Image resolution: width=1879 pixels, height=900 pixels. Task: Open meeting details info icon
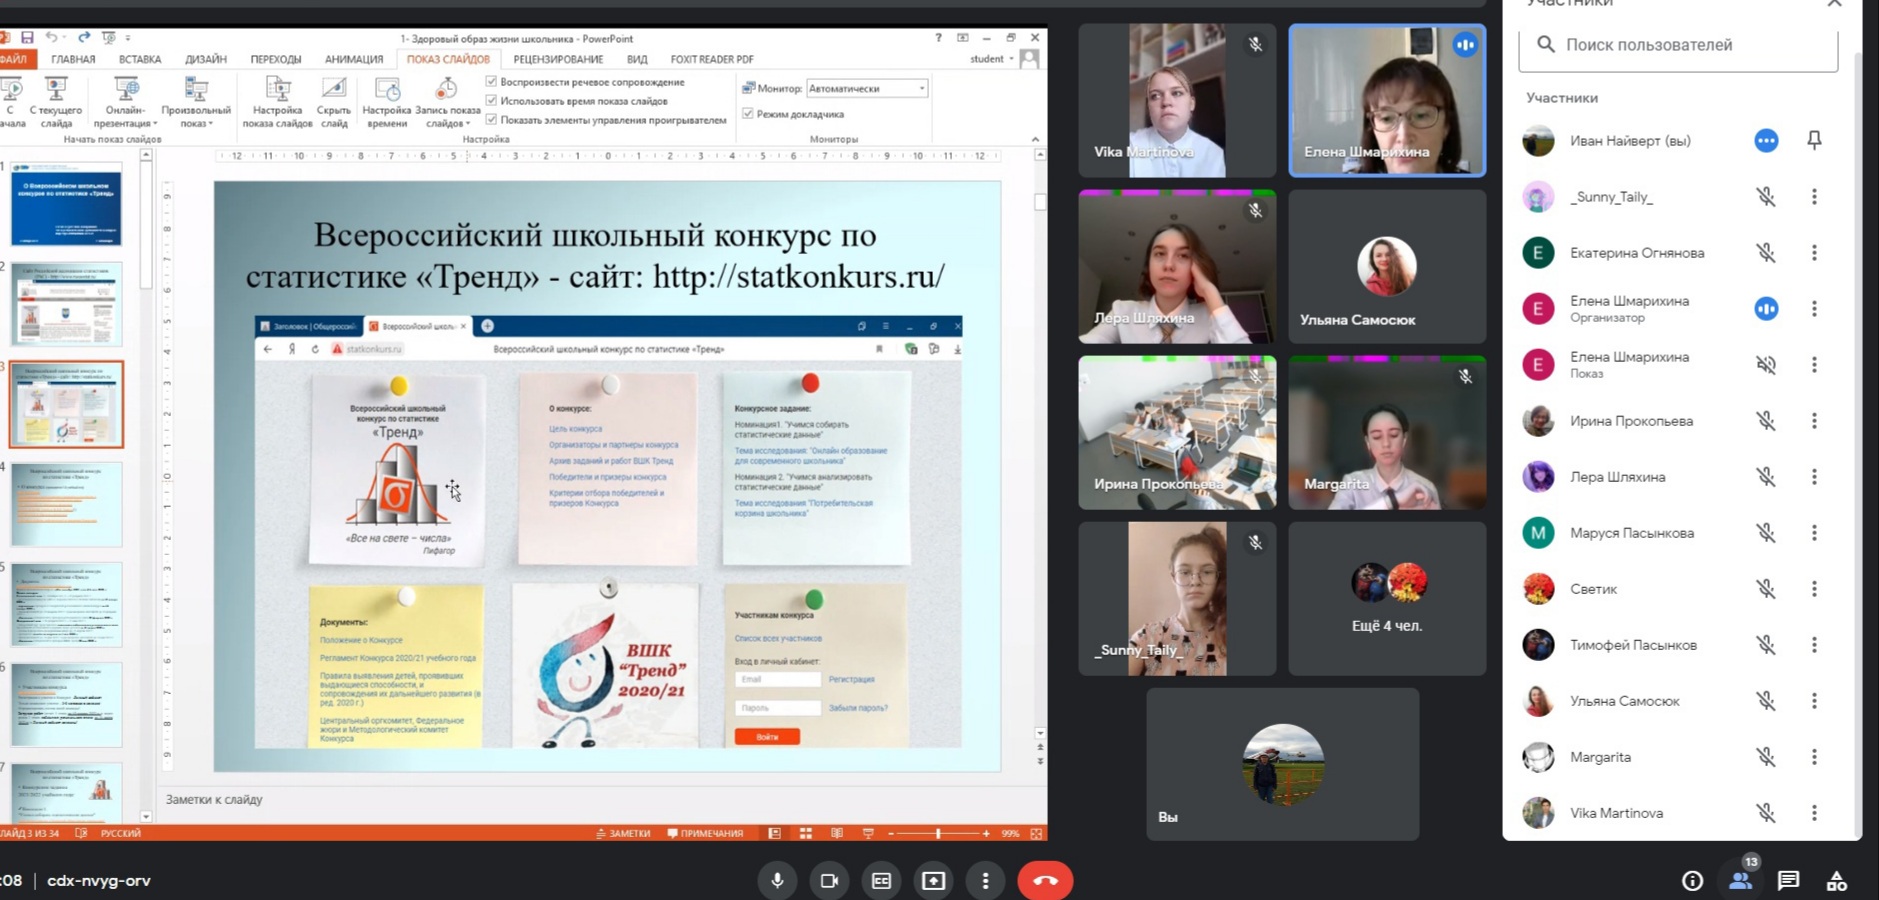coord(1692,880)
